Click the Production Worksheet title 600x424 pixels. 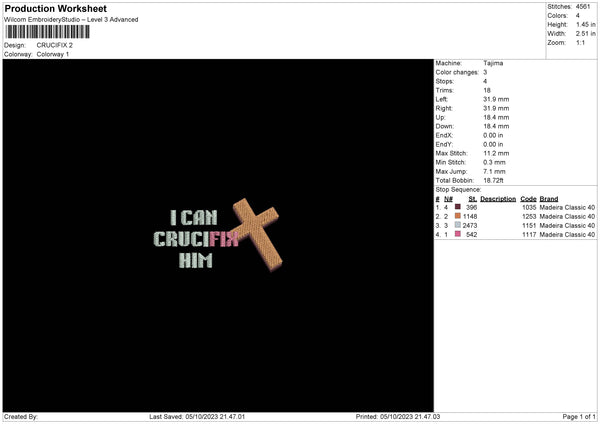55,9
